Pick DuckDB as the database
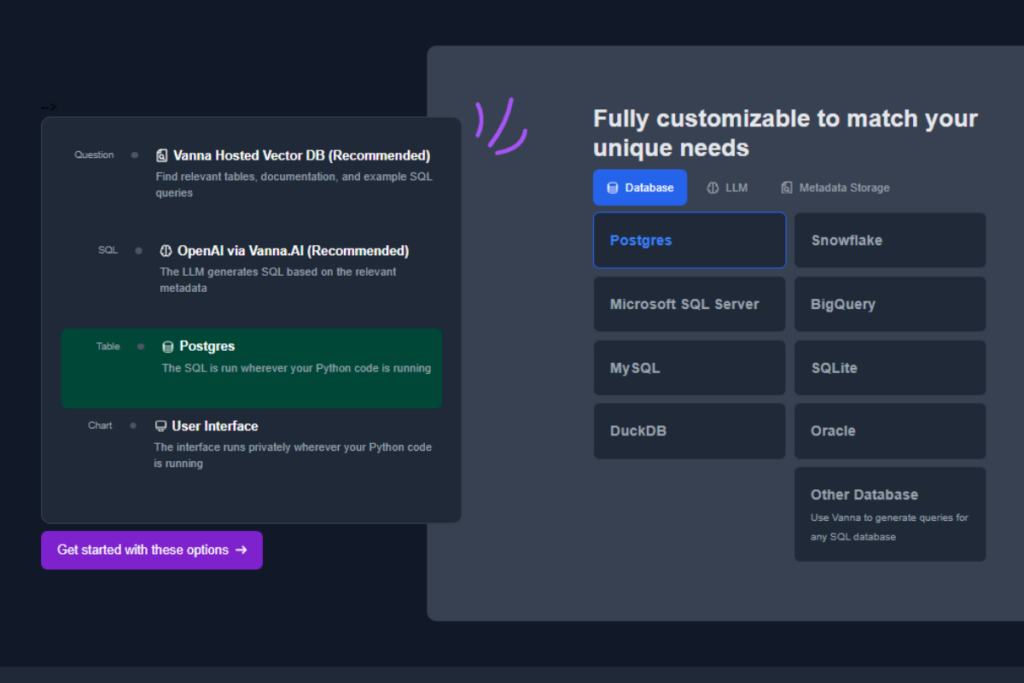 point(690,431)
